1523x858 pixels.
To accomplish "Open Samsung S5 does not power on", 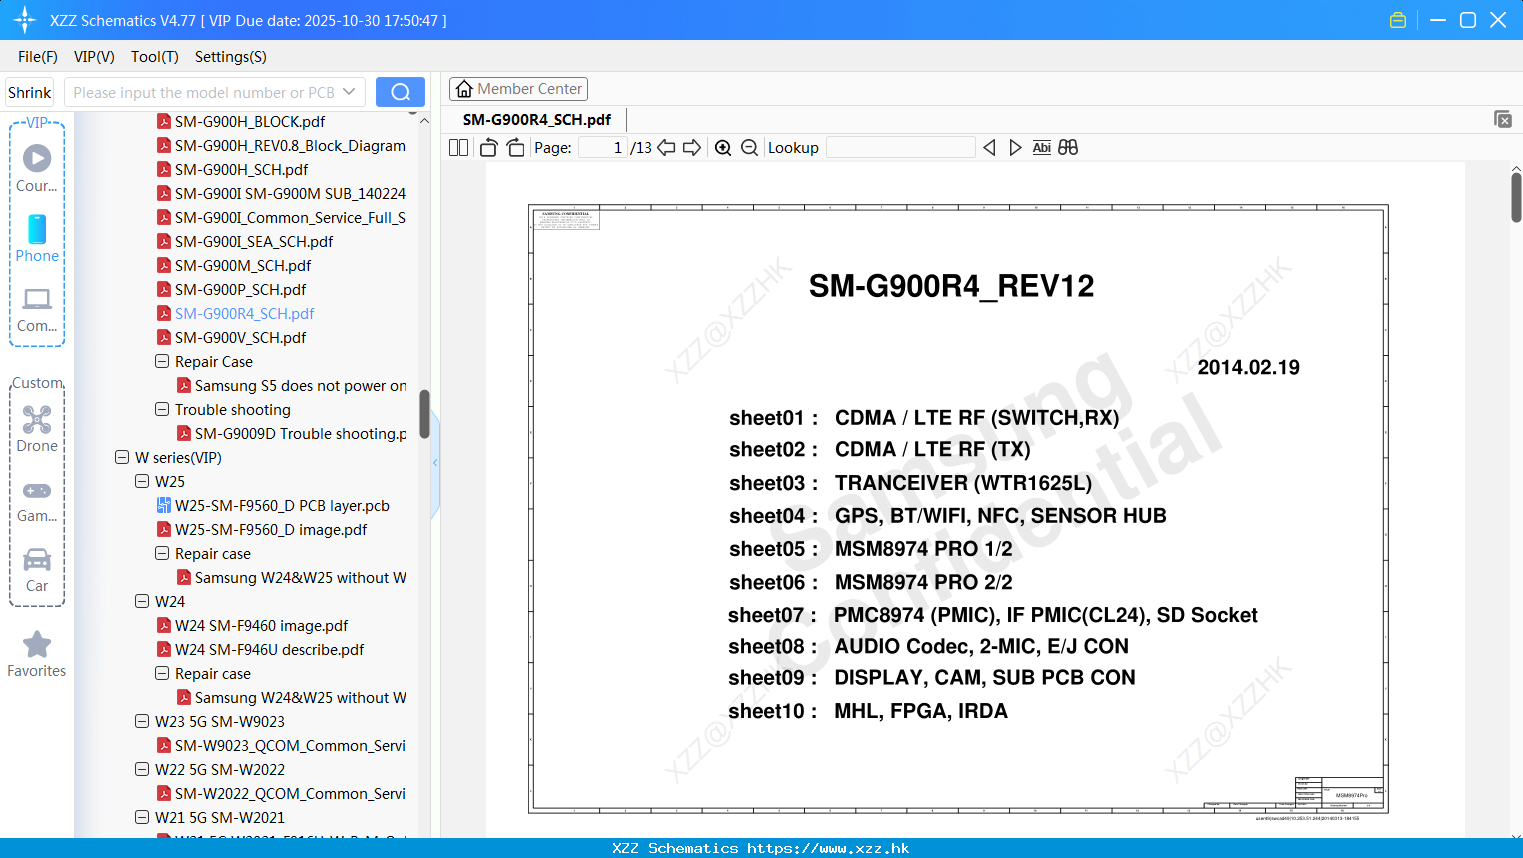I will coord(300,385).
